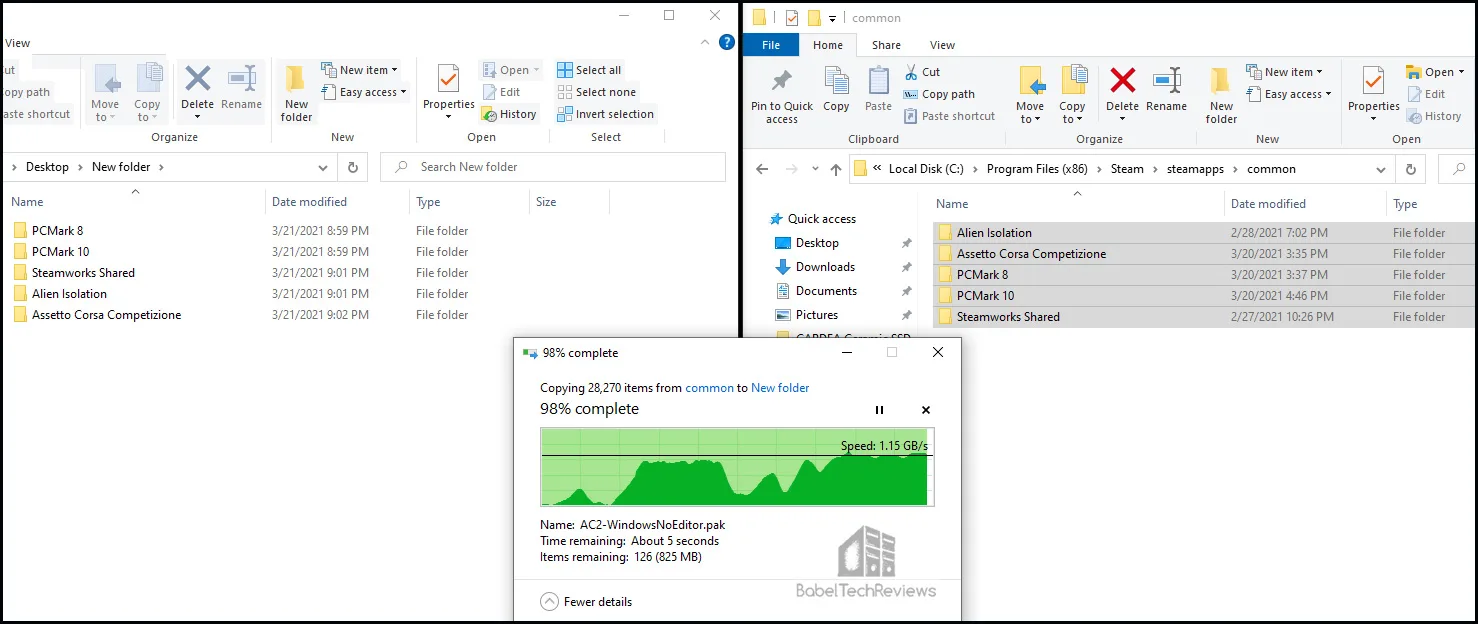The image size is (1478, 624).
Task: Go up one level in right window
Action: click(x=836, y=169)
